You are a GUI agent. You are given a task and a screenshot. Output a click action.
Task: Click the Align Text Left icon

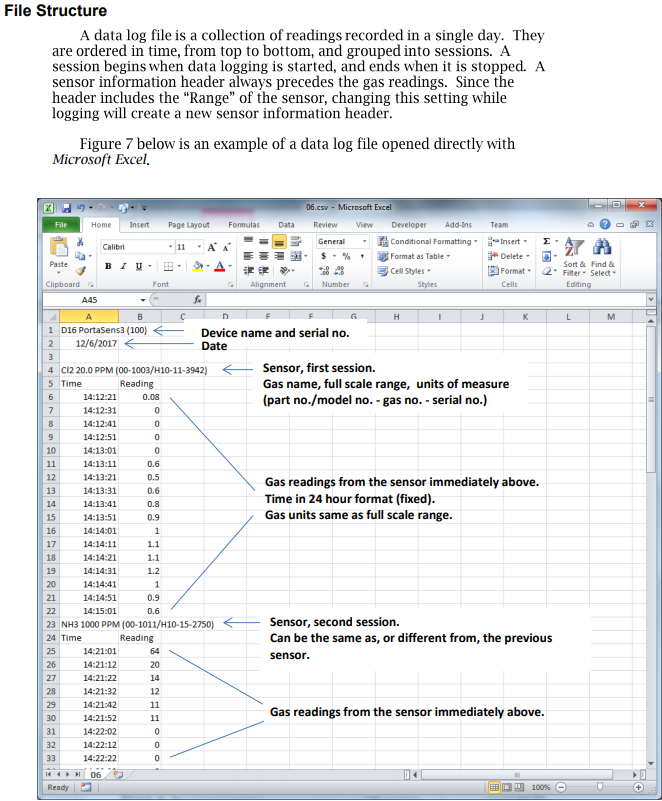click(248, 256)
